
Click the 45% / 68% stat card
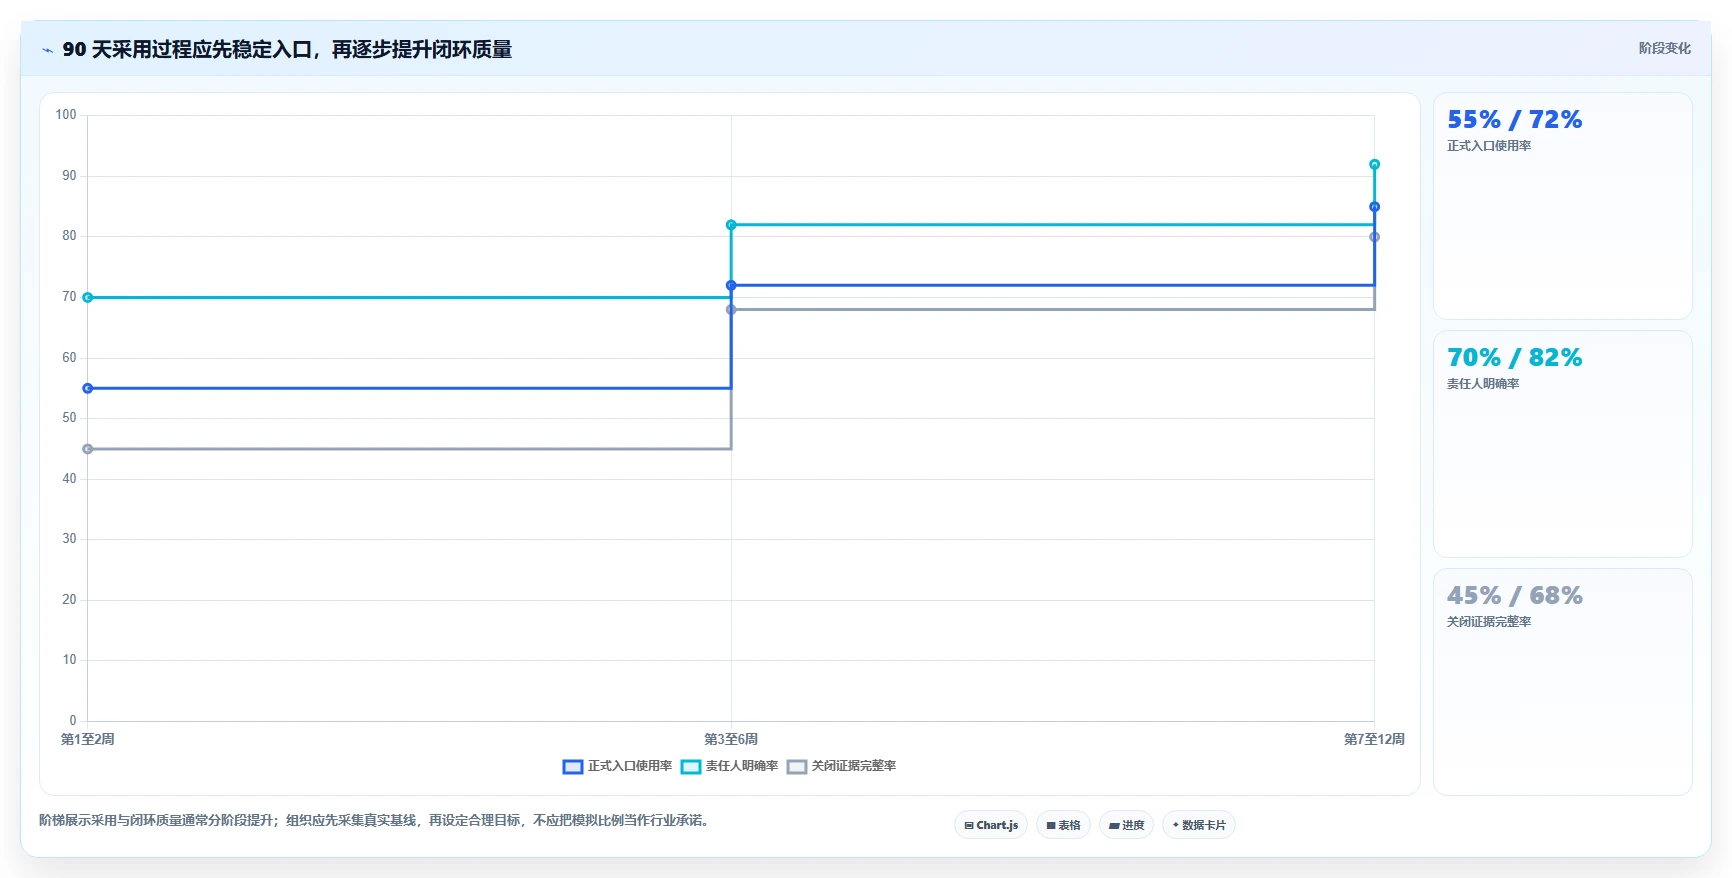click(x=1562, y=682)
